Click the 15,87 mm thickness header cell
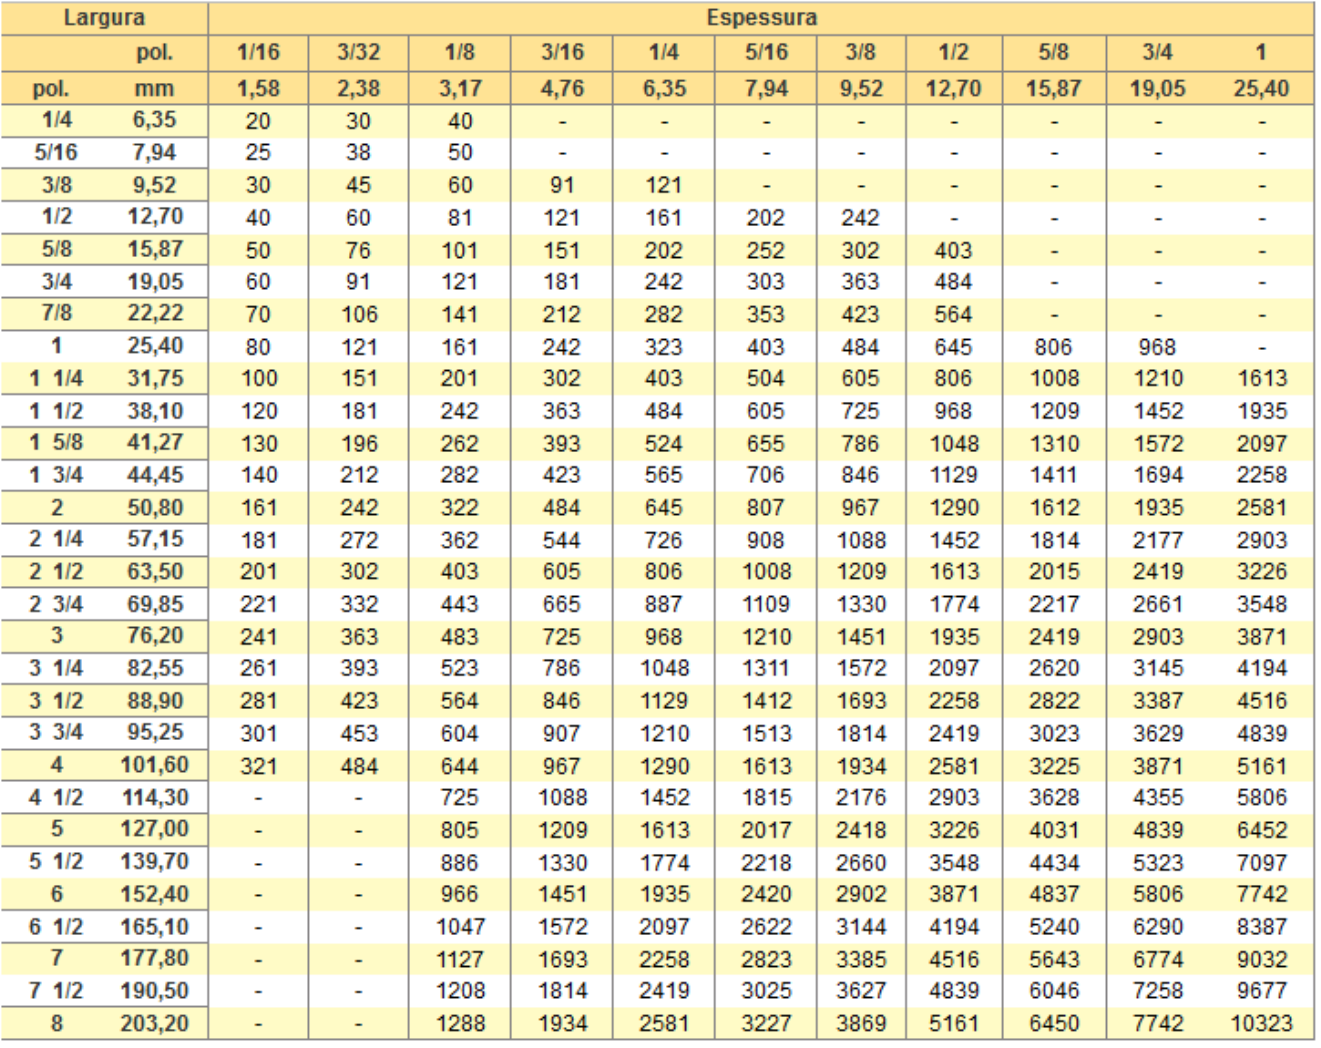This screenshot has width=1321, height=1048. point(1053,89)
